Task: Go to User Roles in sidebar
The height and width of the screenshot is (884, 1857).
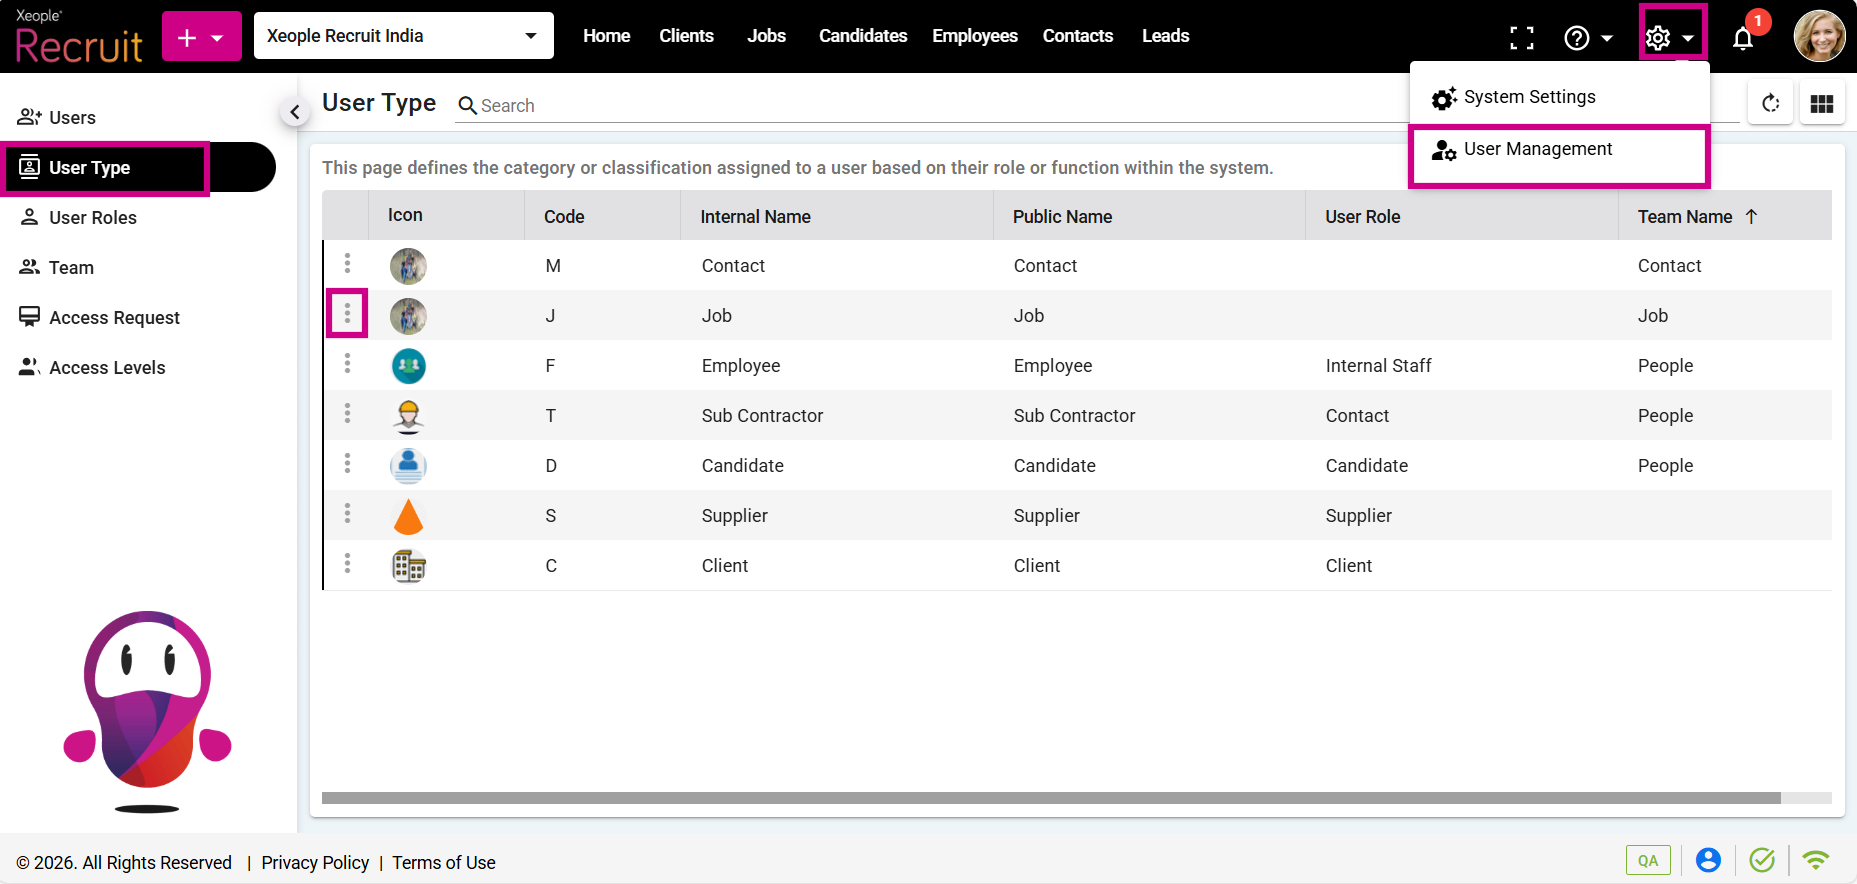Action: pos(92,218)
